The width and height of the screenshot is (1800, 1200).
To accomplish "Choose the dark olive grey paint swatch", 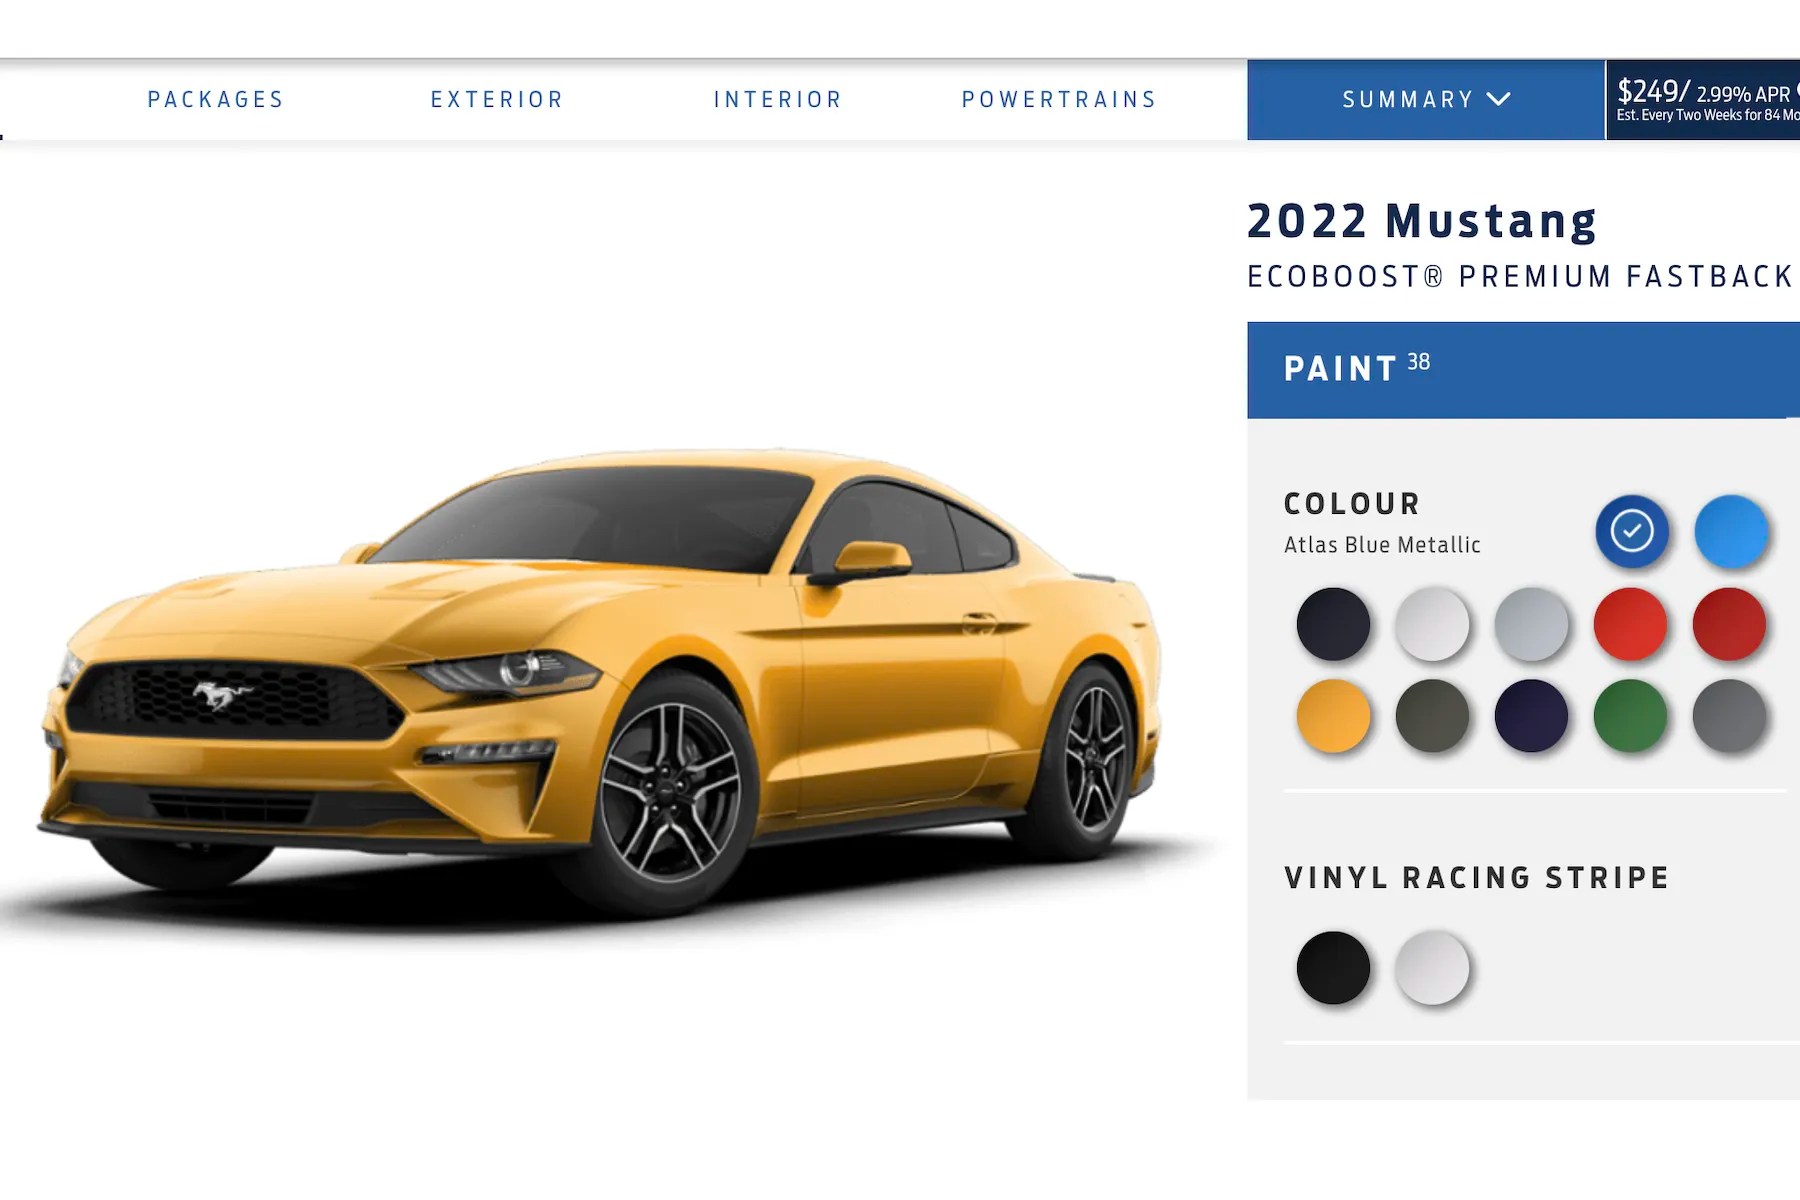I will (1432, 716).
